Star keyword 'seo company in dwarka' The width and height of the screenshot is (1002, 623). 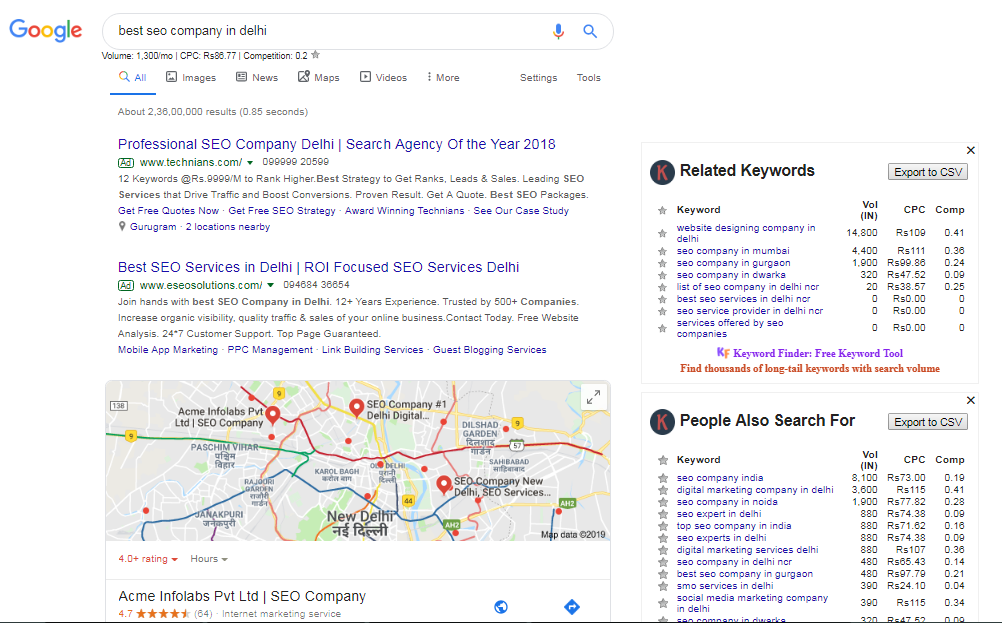point(663,275)
